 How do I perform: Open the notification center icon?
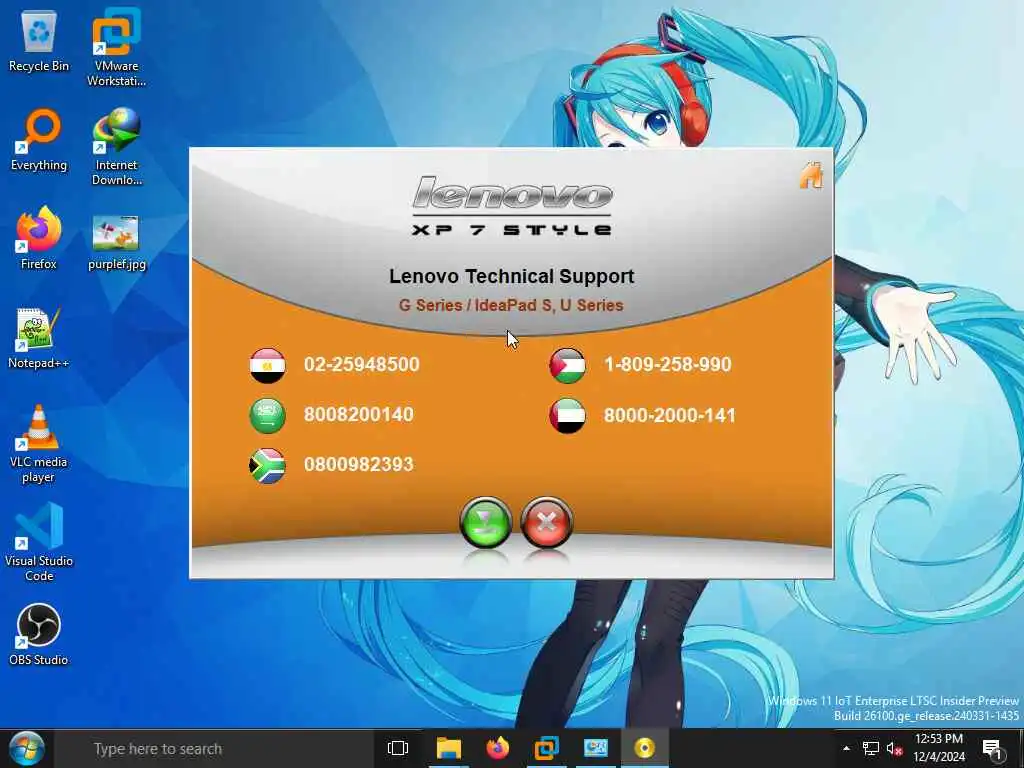click(992, 749)
